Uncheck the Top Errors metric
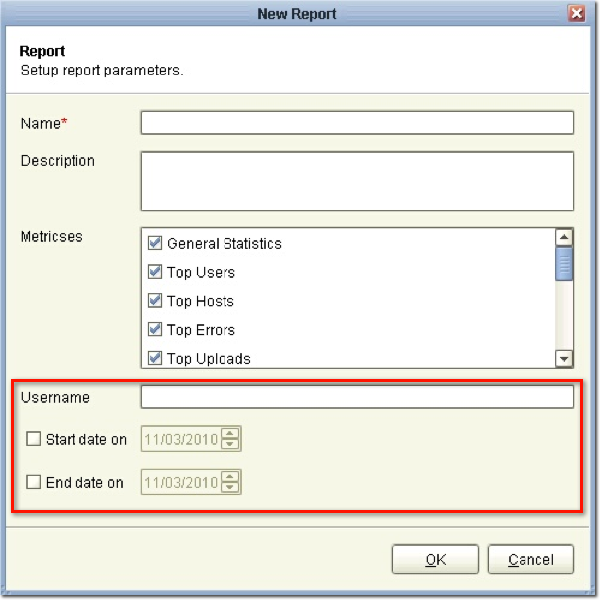 155,330
